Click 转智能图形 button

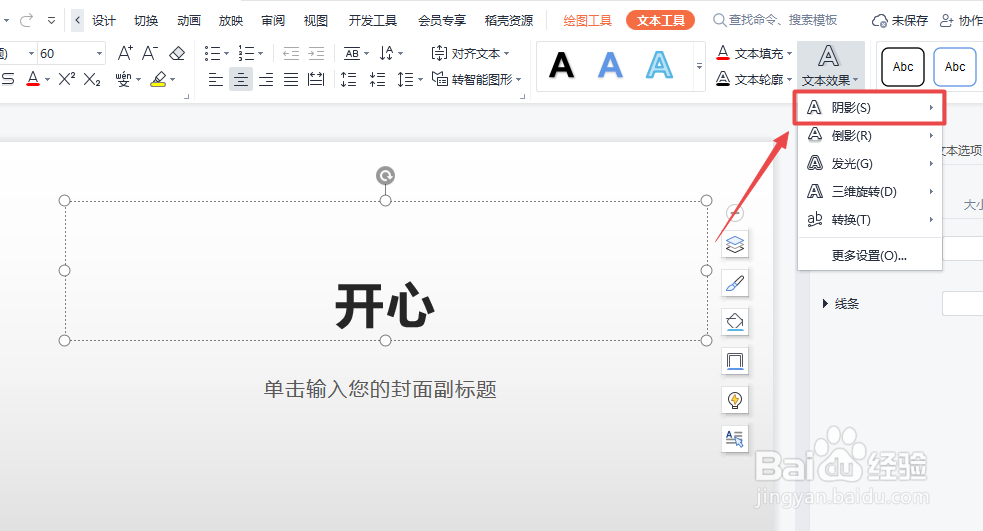tap(476, 80)
